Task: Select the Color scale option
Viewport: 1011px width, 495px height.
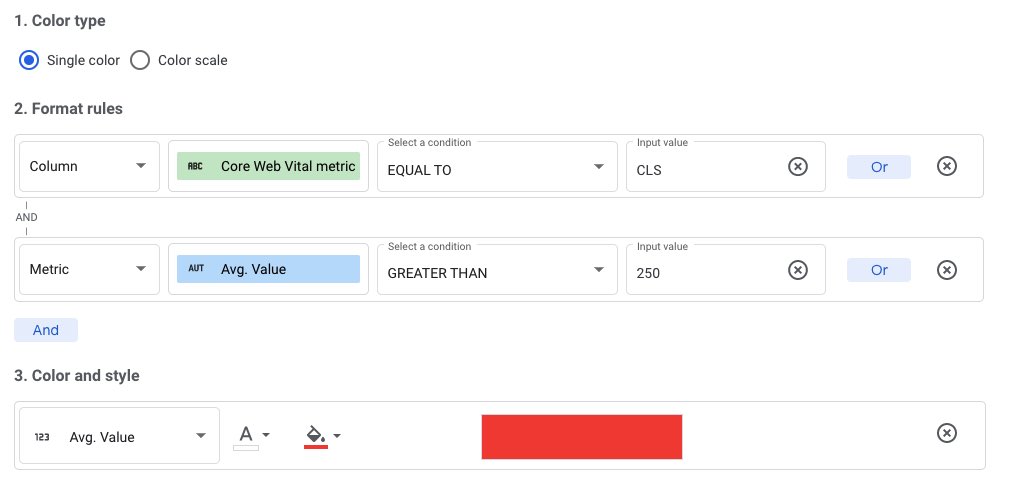Action: pos(141,60)
